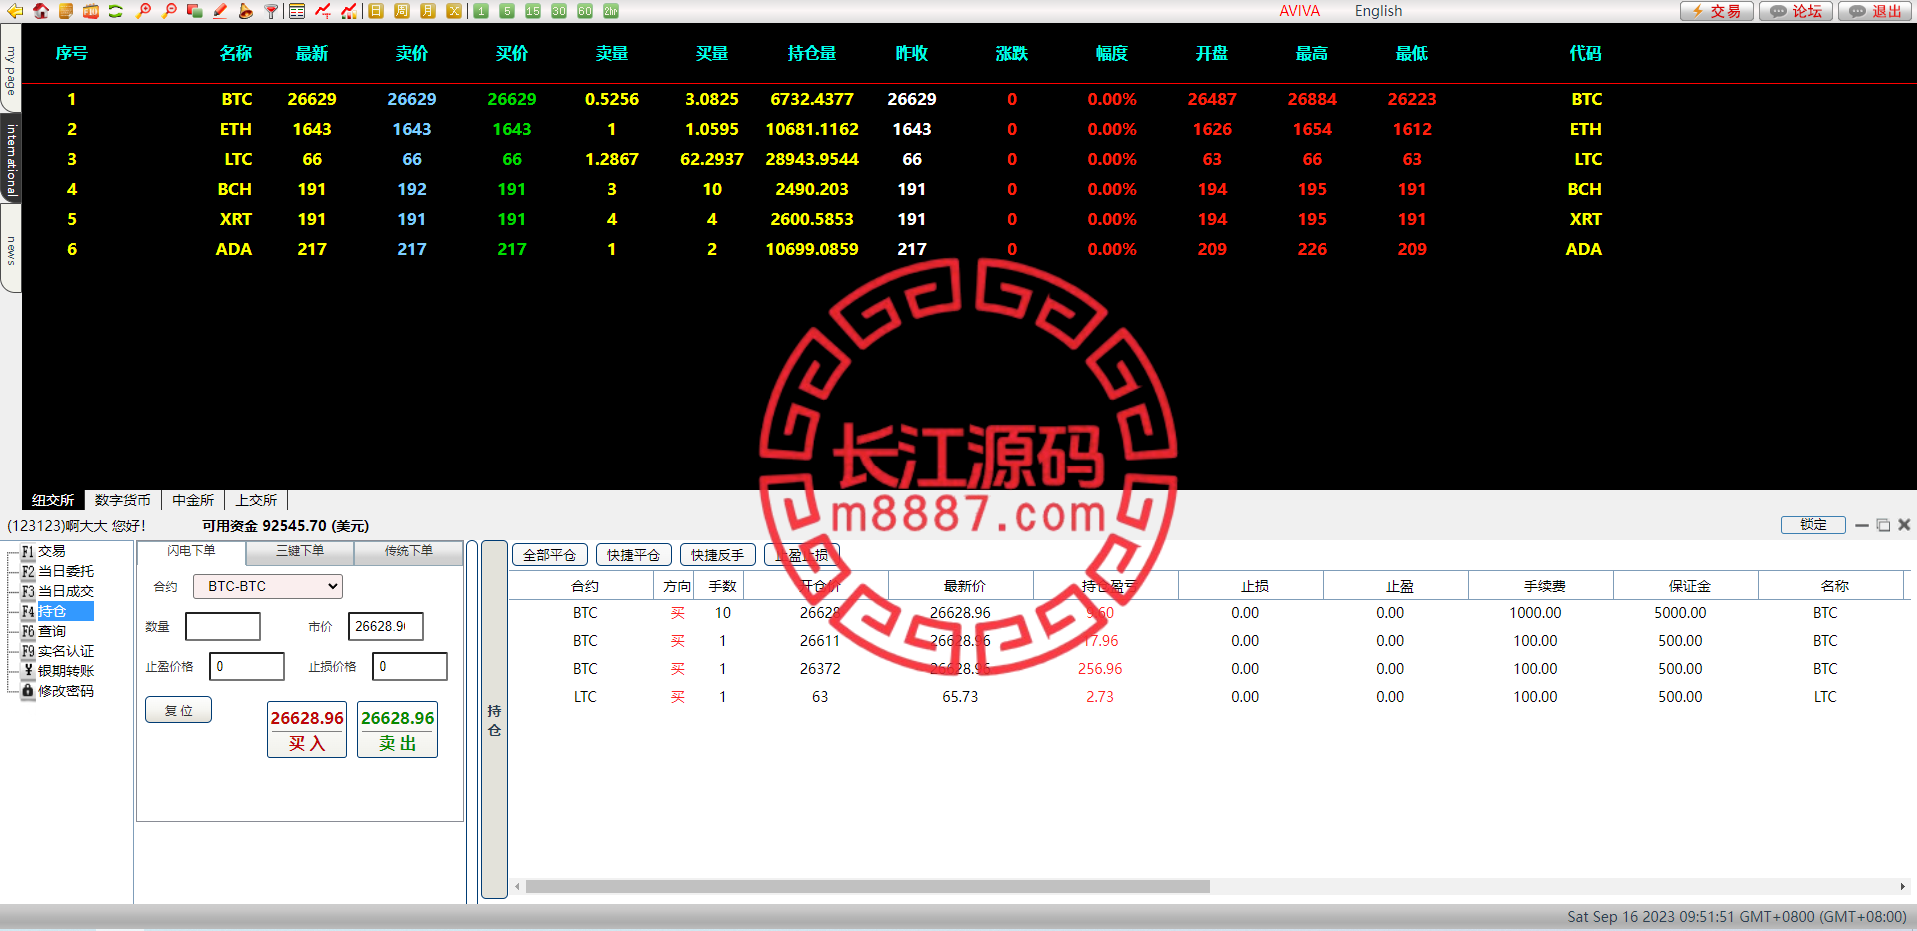
Task: Click the F10 toolbar icon
Action: [91, 11]
